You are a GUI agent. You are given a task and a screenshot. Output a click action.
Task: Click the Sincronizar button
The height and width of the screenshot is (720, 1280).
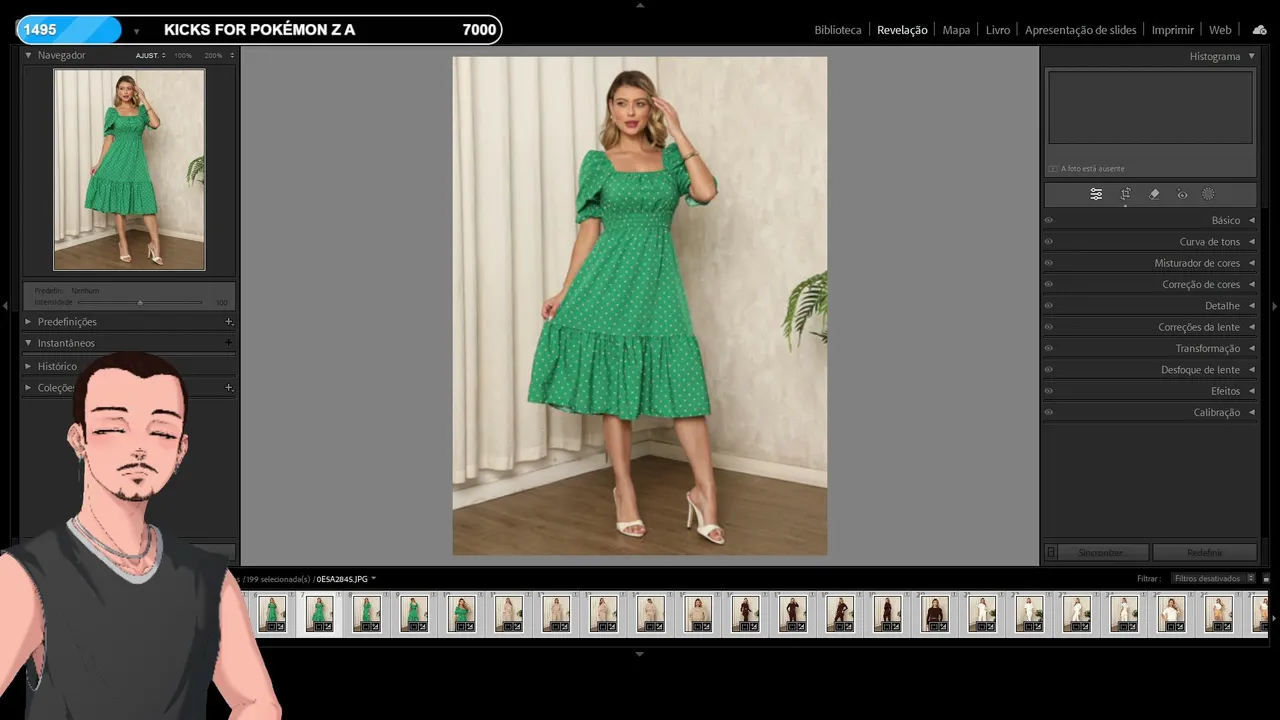click(1103, 552)
